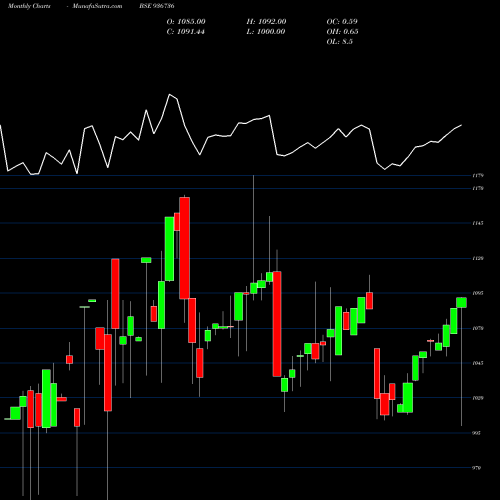500x500 pixels.
Task: Click the most recent green candle
Action: (461, 302)
